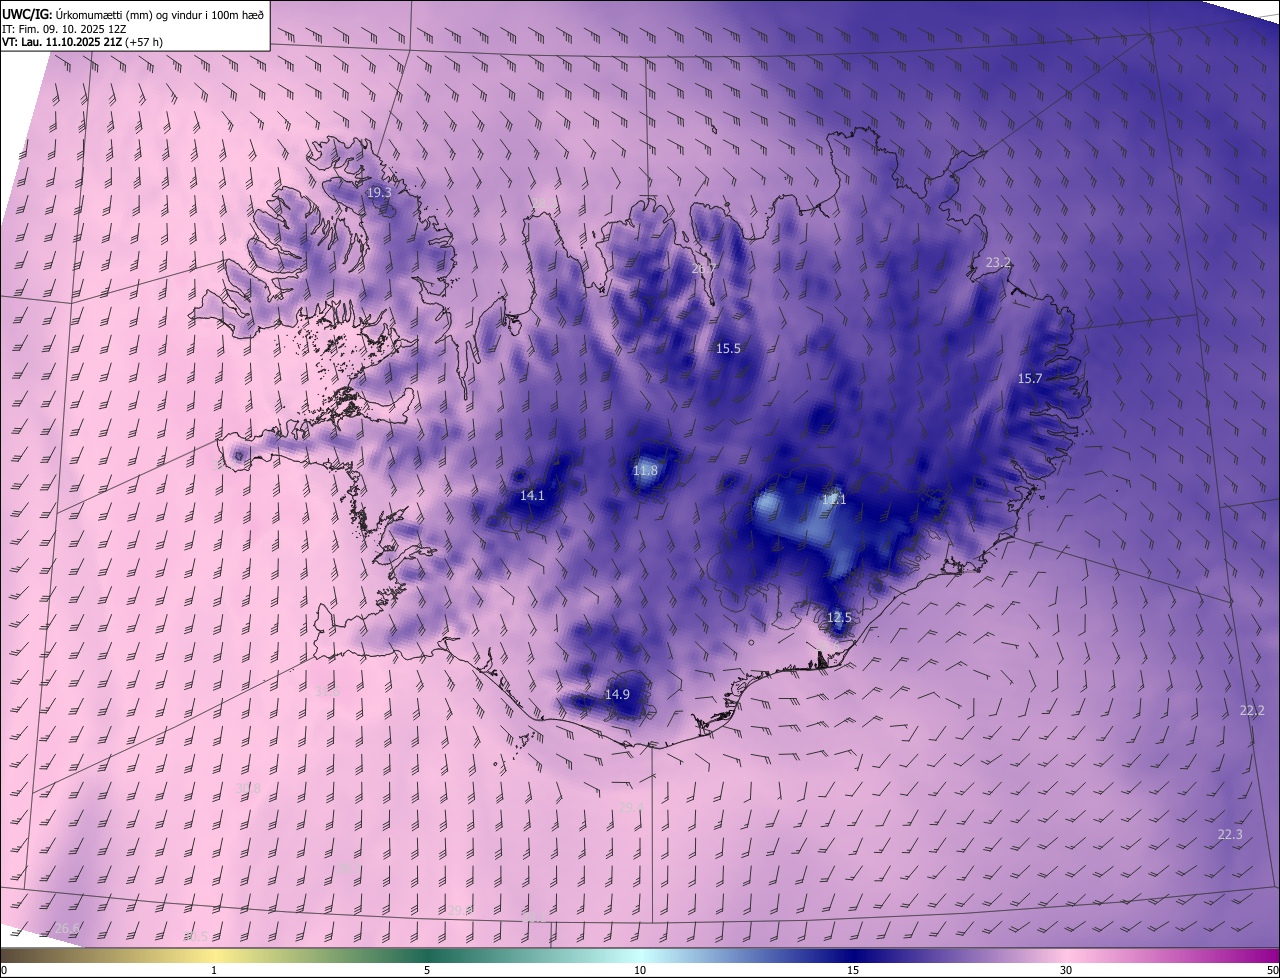Click the faint 30.5 value above the colorbar

[x=196, y=937]
